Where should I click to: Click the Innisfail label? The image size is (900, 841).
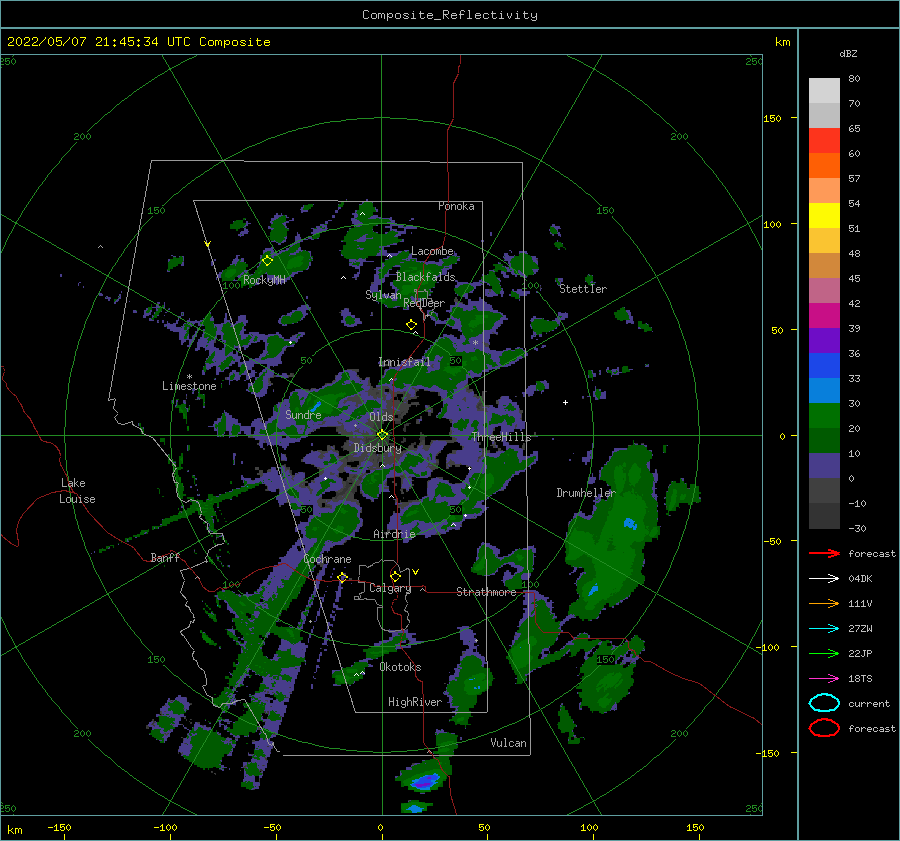pos(404,362)
